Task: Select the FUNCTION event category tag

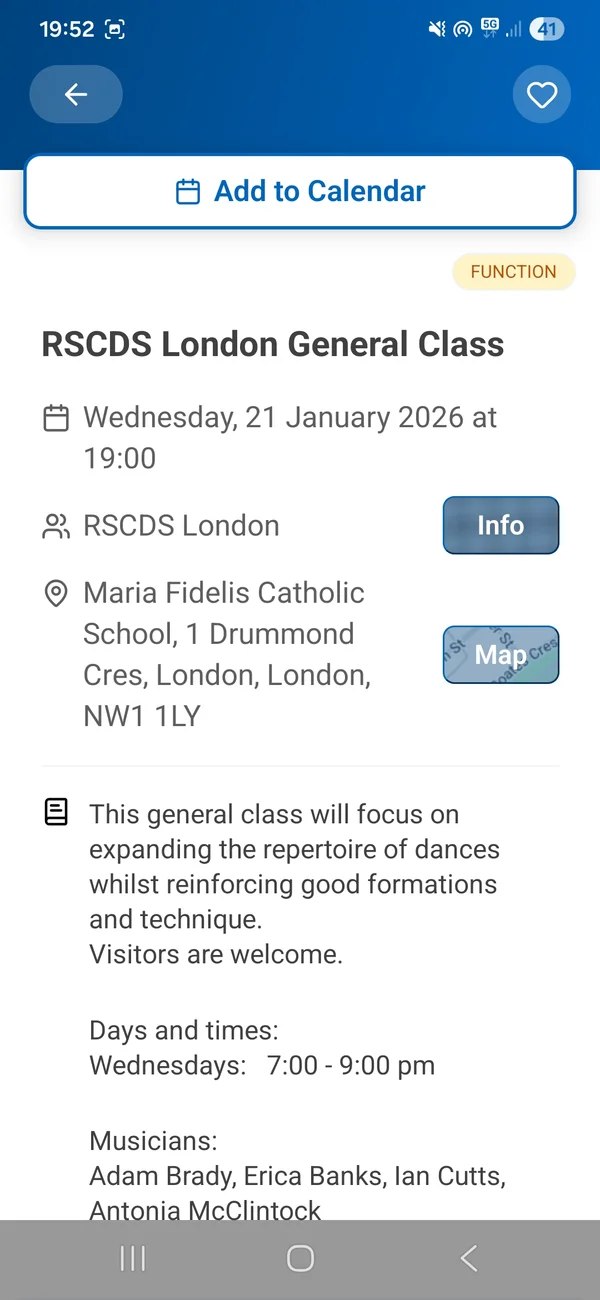Action: tap(514, 271)
